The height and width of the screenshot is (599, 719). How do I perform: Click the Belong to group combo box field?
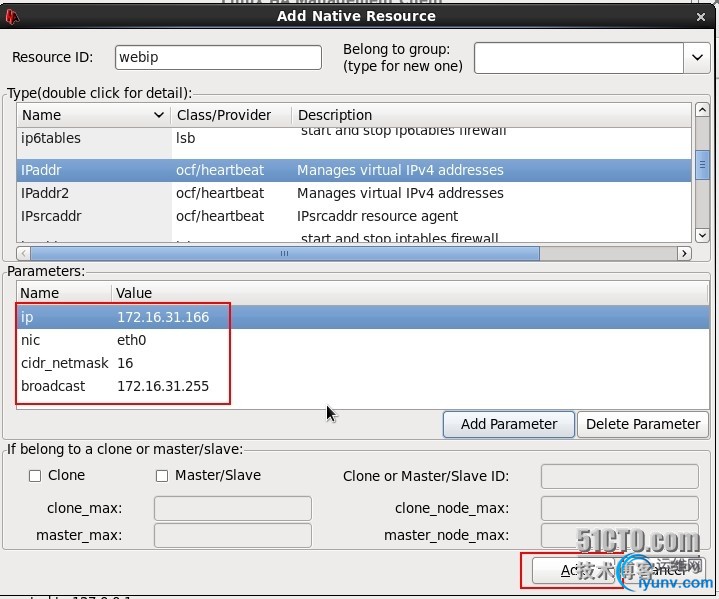pyautogui.click(x=579, y=58)
